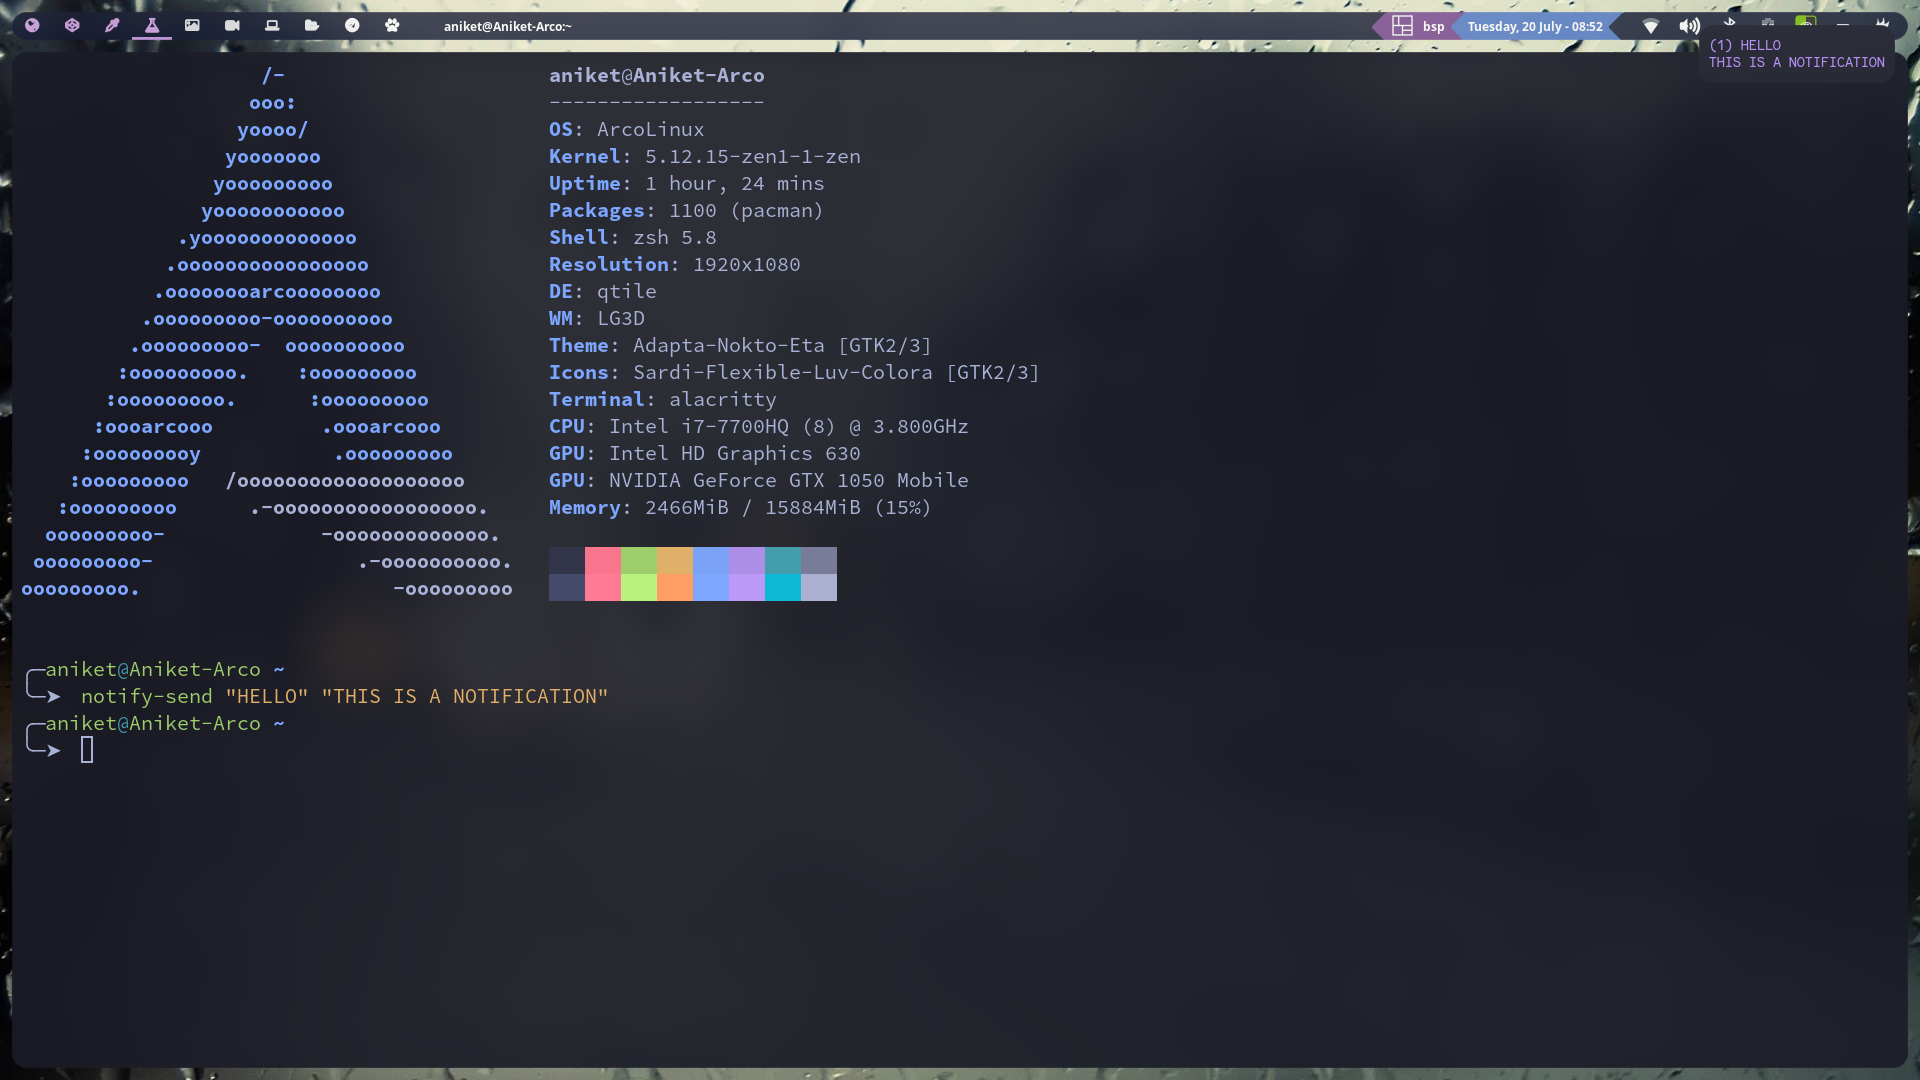The width and height of the screenshot is (1920, 1080).
Task: Dismiss the HELLO notification popup
Action: tap(1795, 54)
